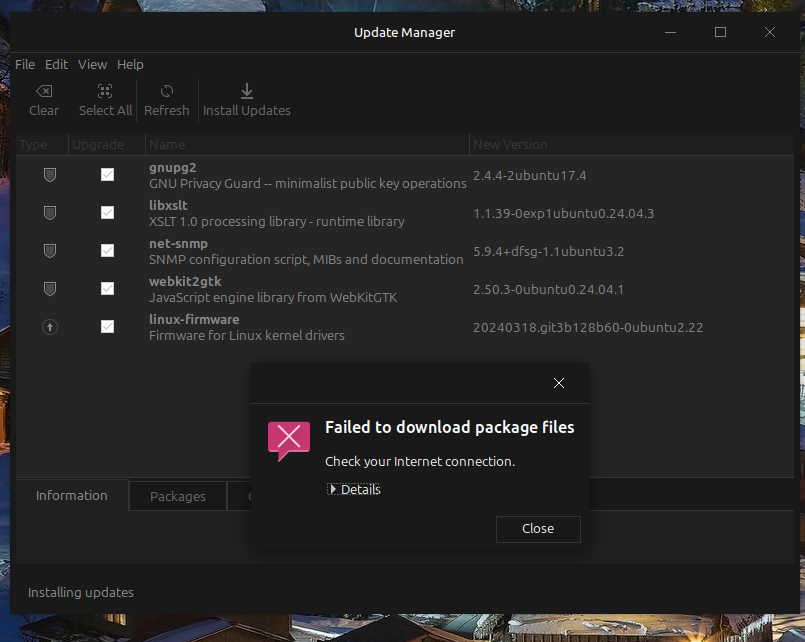The height and width of the screenshot is (642, 805).
Task: Expand the Details section in error dialog
Action: click(x=354, y=490)
